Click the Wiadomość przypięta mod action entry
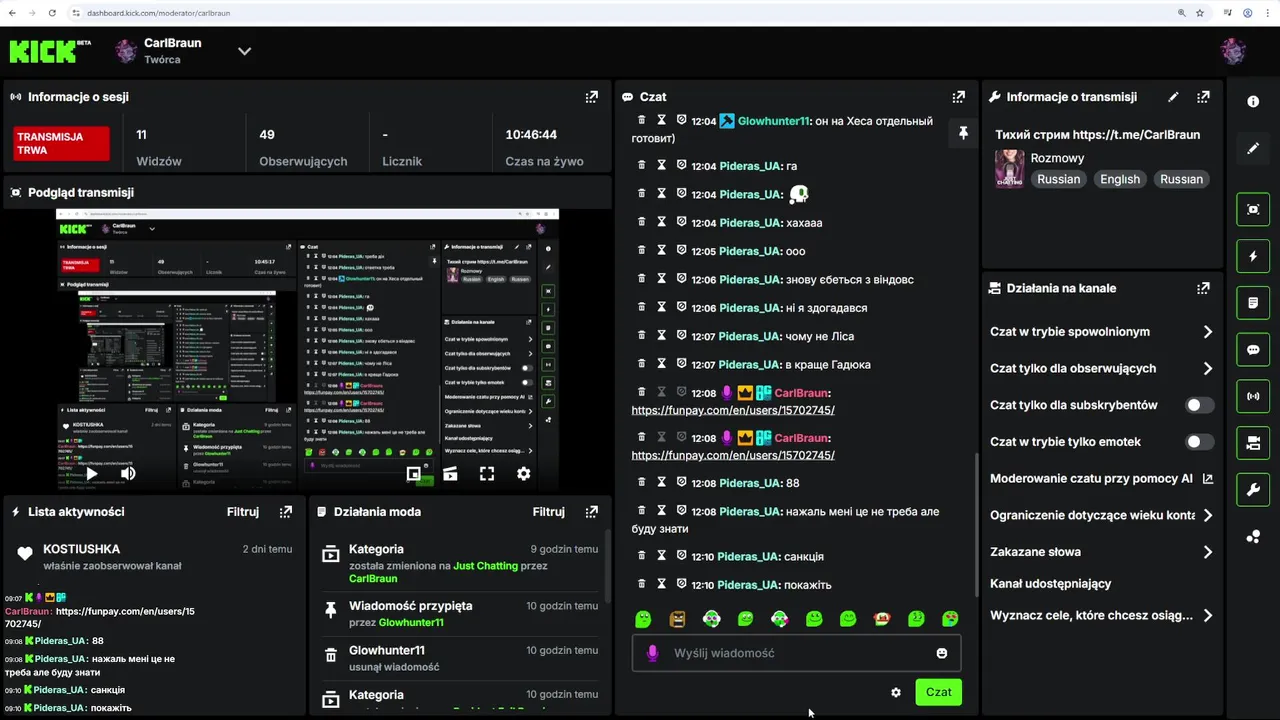 pyautogui.click(x=460, y=613)
